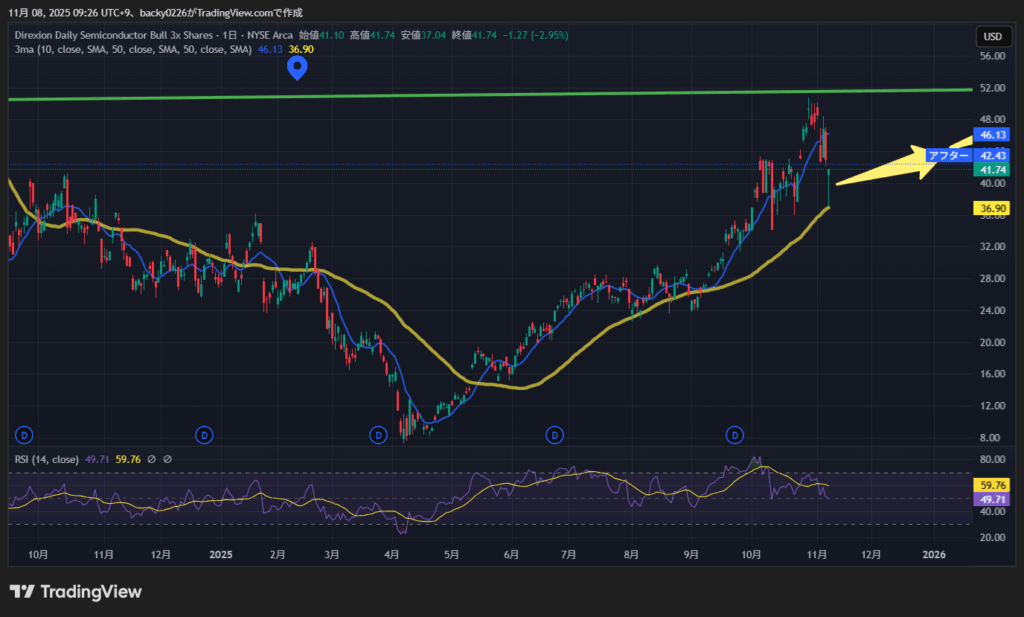Click the yellow 36.90 axis price tag
The height and width of the screenshot is (617, 1024).
992,208
